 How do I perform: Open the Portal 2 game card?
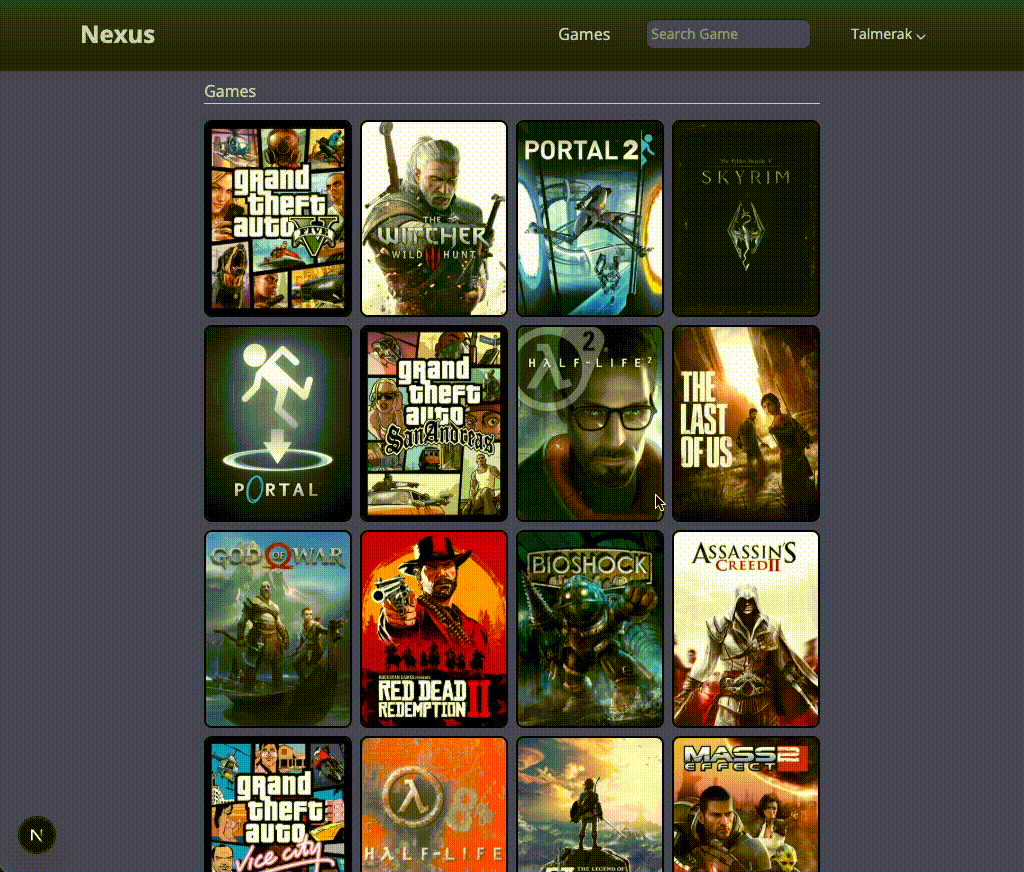coord(590,218)
